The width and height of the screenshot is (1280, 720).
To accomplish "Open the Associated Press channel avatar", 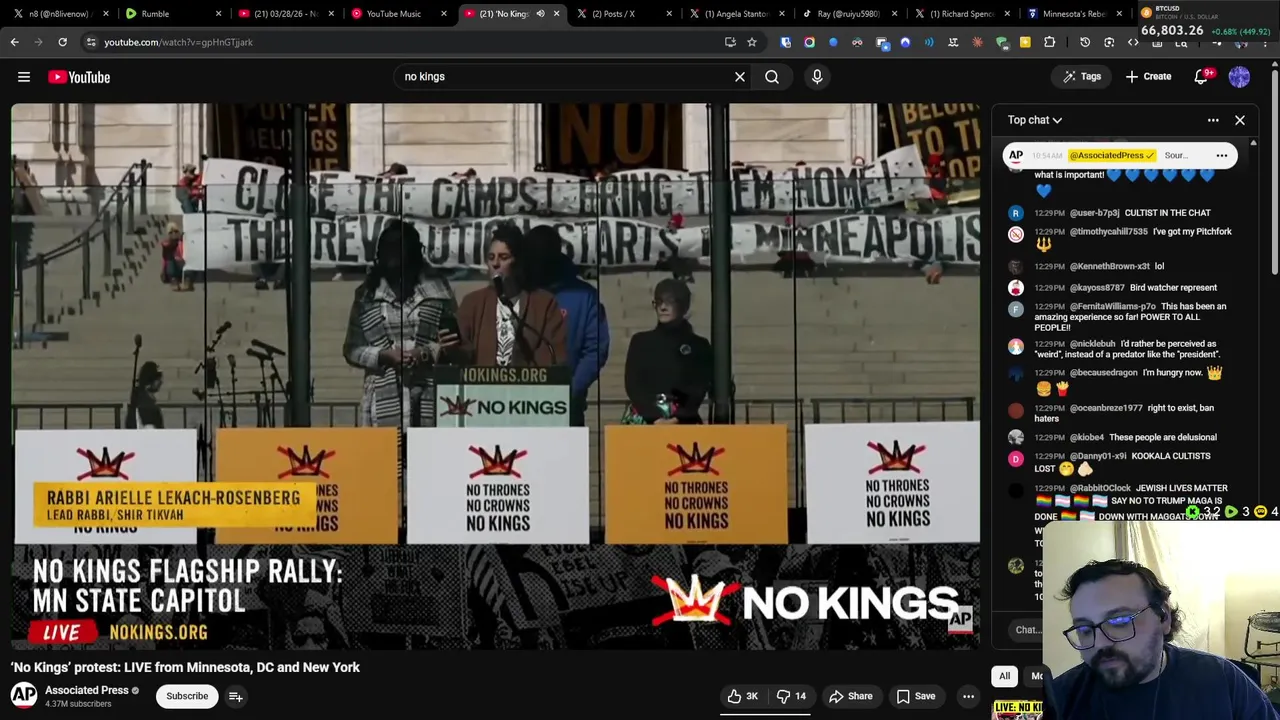I will tap(24, 695).
